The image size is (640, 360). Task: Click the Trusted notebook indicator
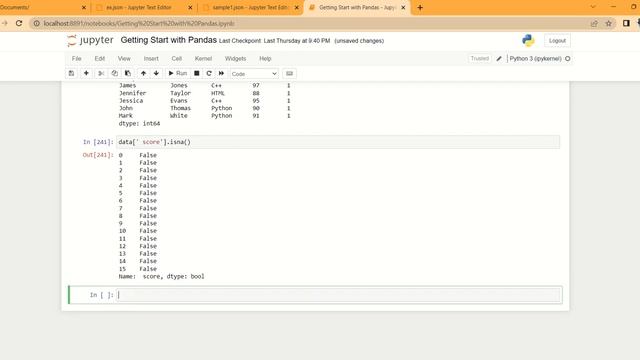pyautogui.click(x=480, y=59)
